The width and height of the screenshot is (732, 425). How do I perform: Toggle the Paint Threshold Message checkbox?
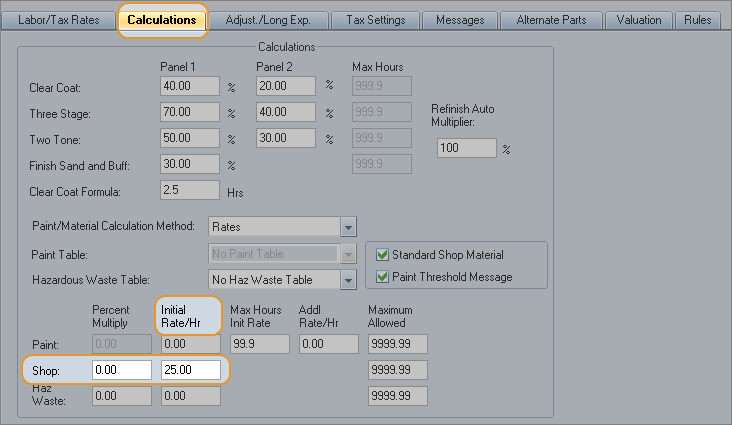pyautogui.click(x=382, y=277)
